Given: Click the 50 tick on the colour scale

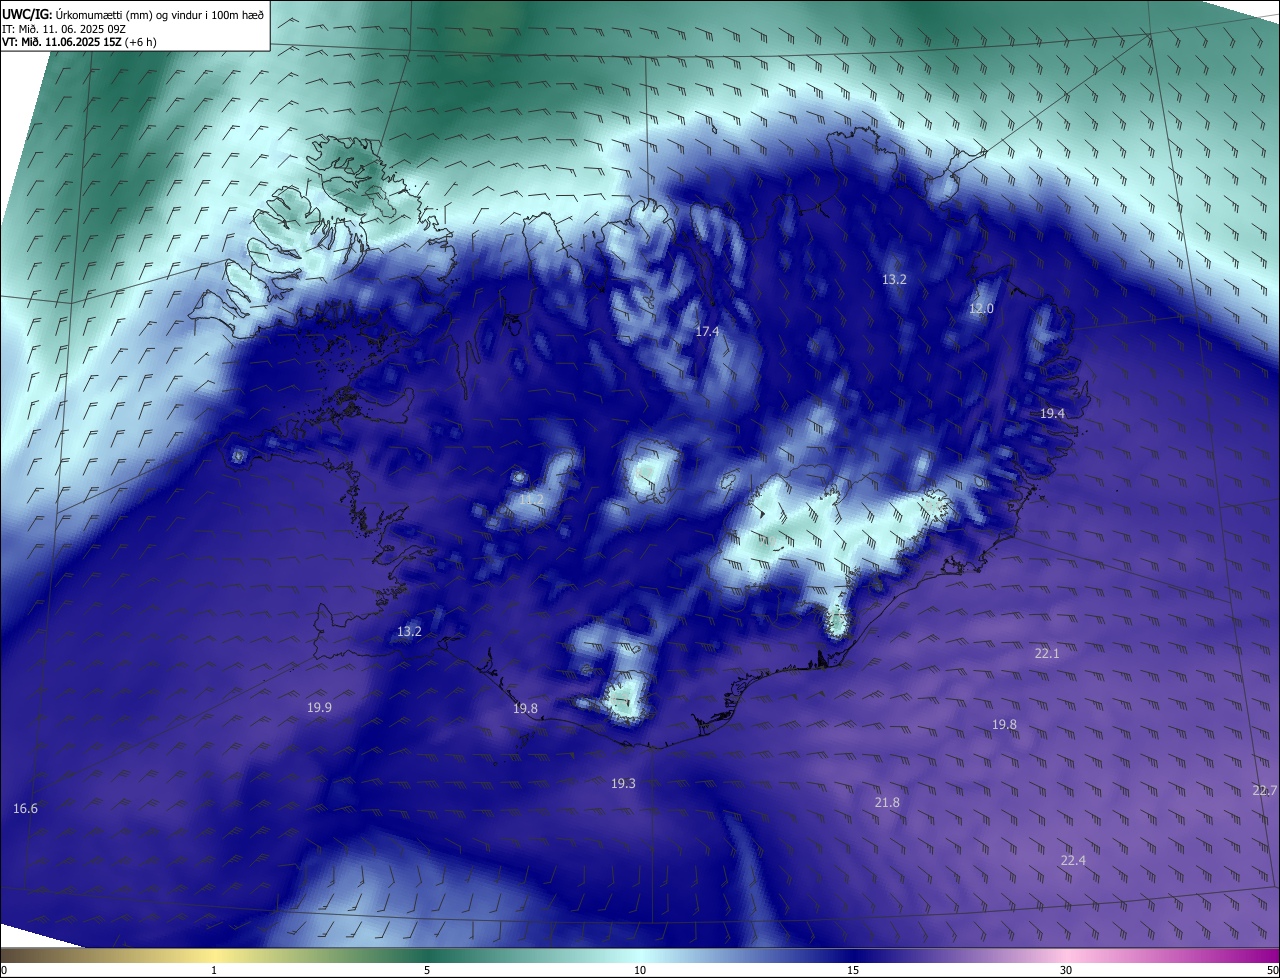Looking at the screenshot, I should click(x=1272, y=970).
